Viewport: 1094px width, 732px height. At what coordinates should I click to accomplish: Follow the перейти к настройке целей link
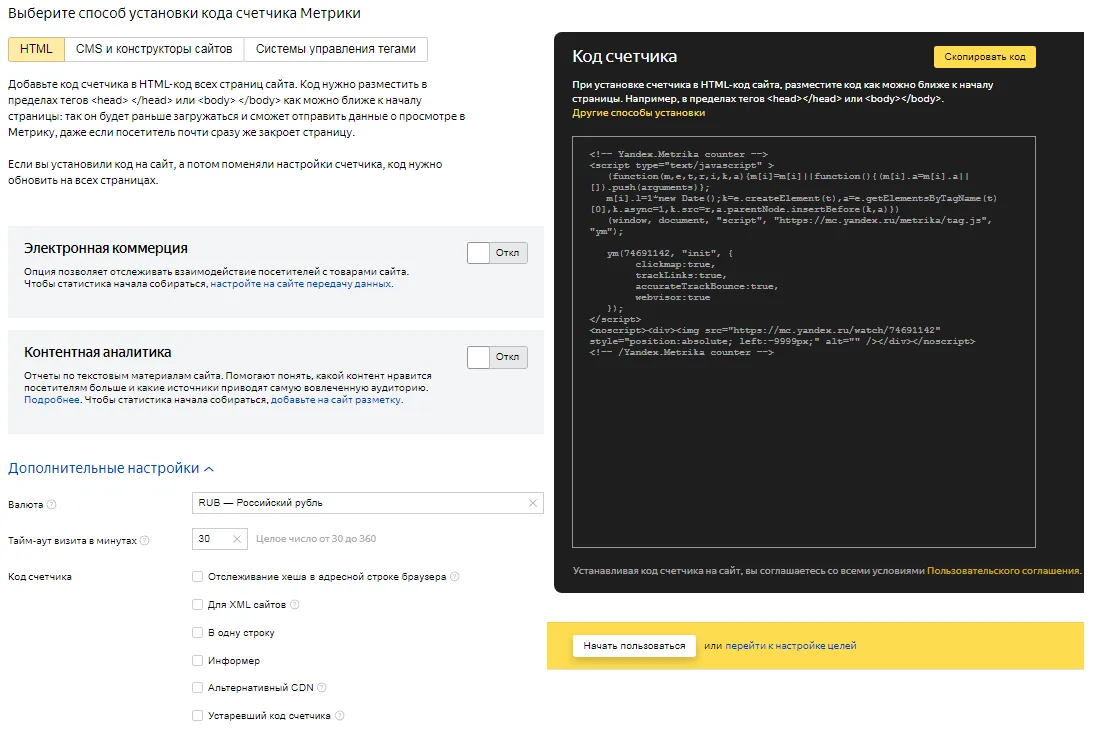pos(790,646)
